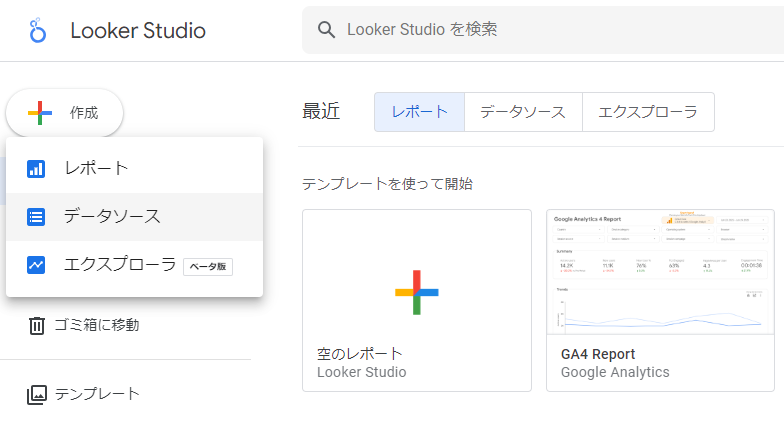Screen dimensions: 784x421
Task: Click the テンプレート gallery icon
Action: click(36, 394)
